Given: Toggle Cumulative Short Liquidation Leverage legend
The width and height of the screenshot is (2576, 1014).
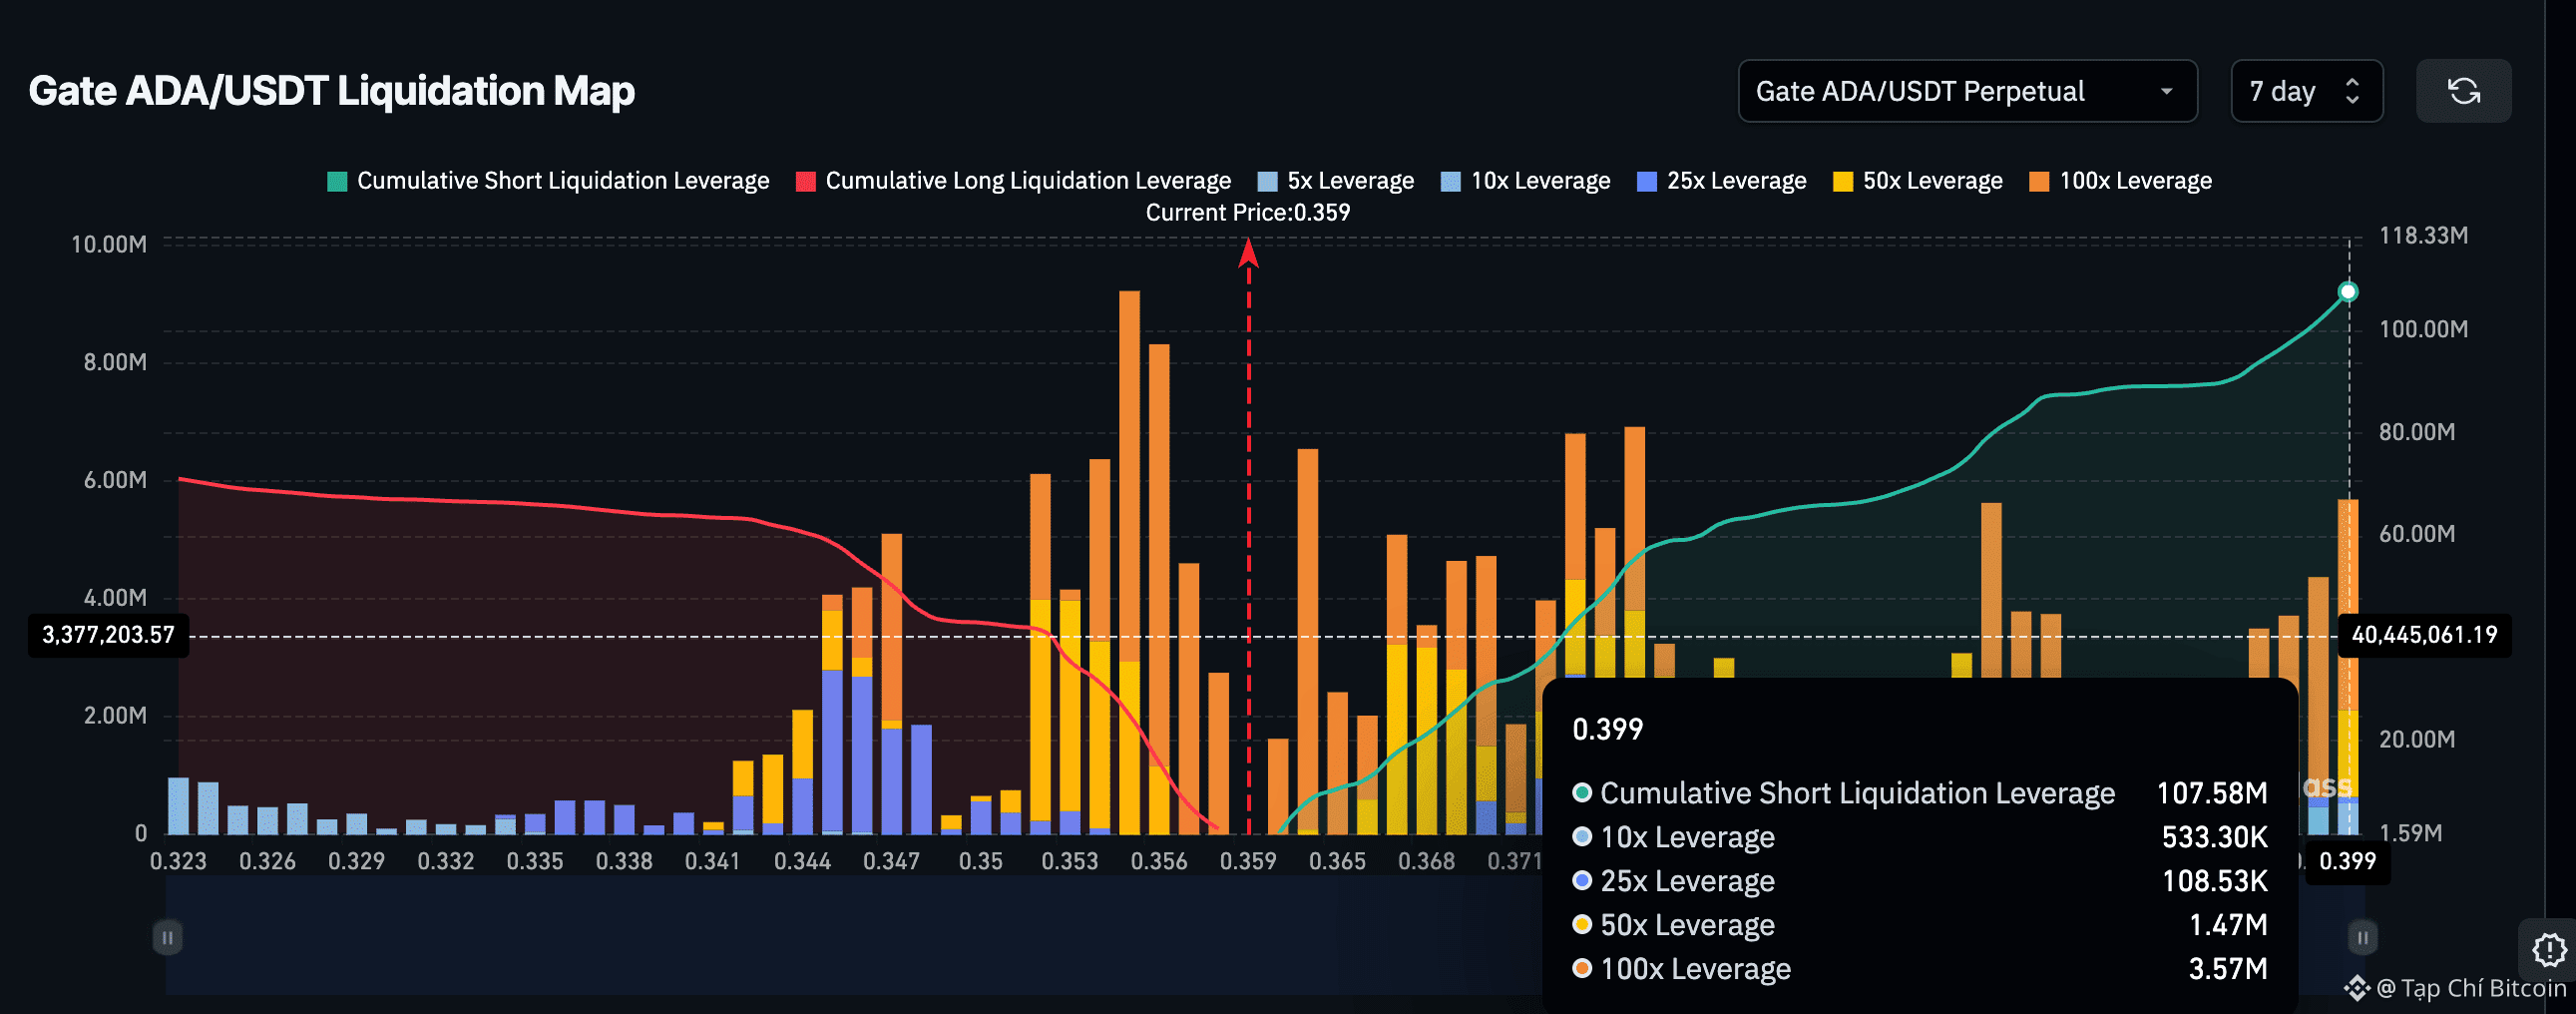Looking at the screenshot, I should click(x=548, y=181).
